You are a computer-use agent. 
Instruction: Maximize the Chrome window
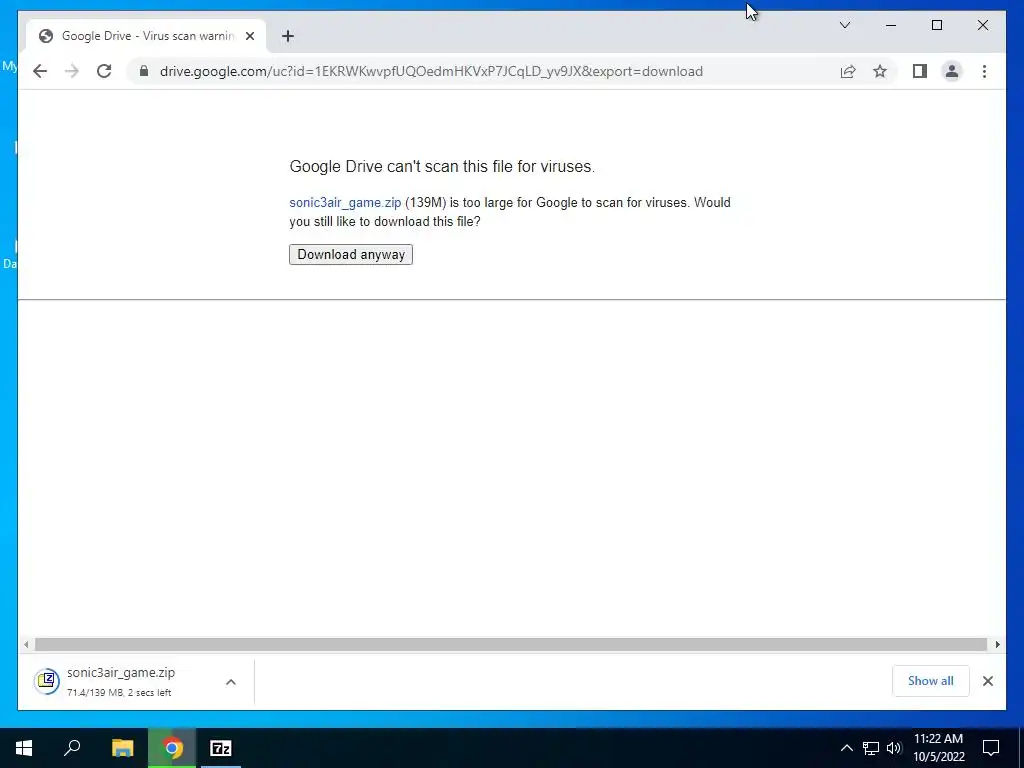[936, 25]
